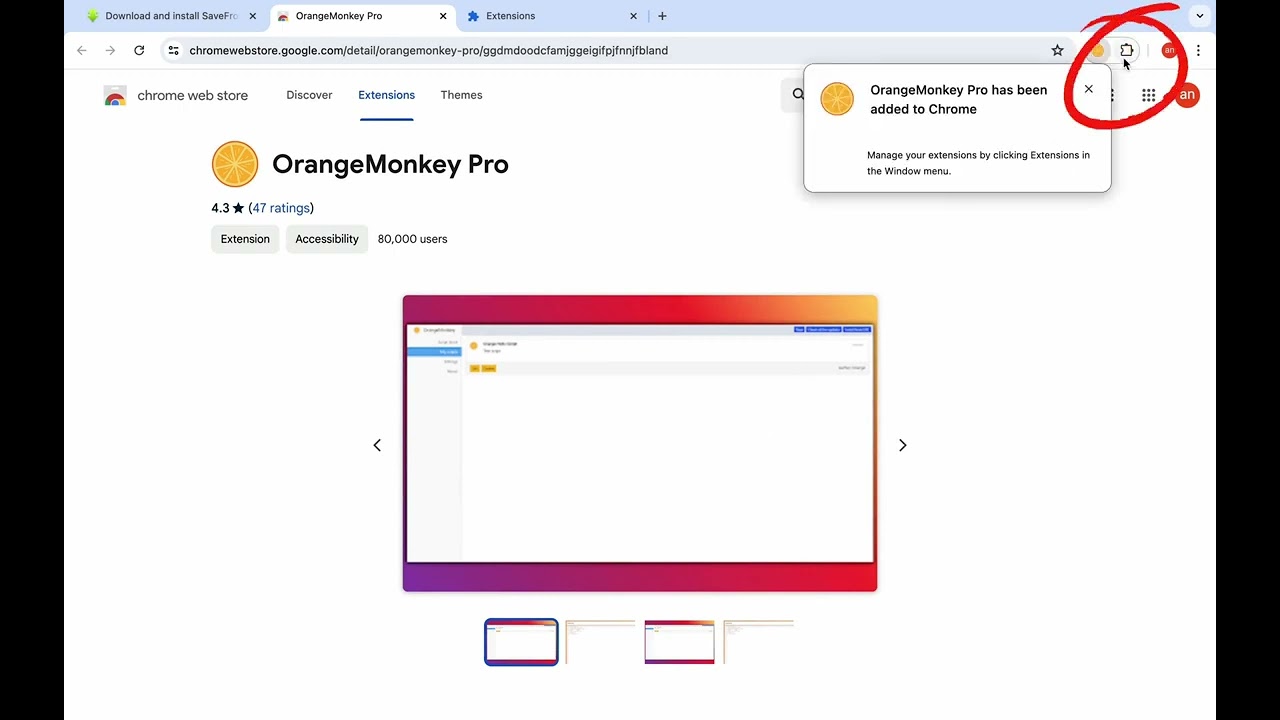Select the third screenshot thumbnail
This screenshot has height=720, width=1280.
[x=680, y=642]
